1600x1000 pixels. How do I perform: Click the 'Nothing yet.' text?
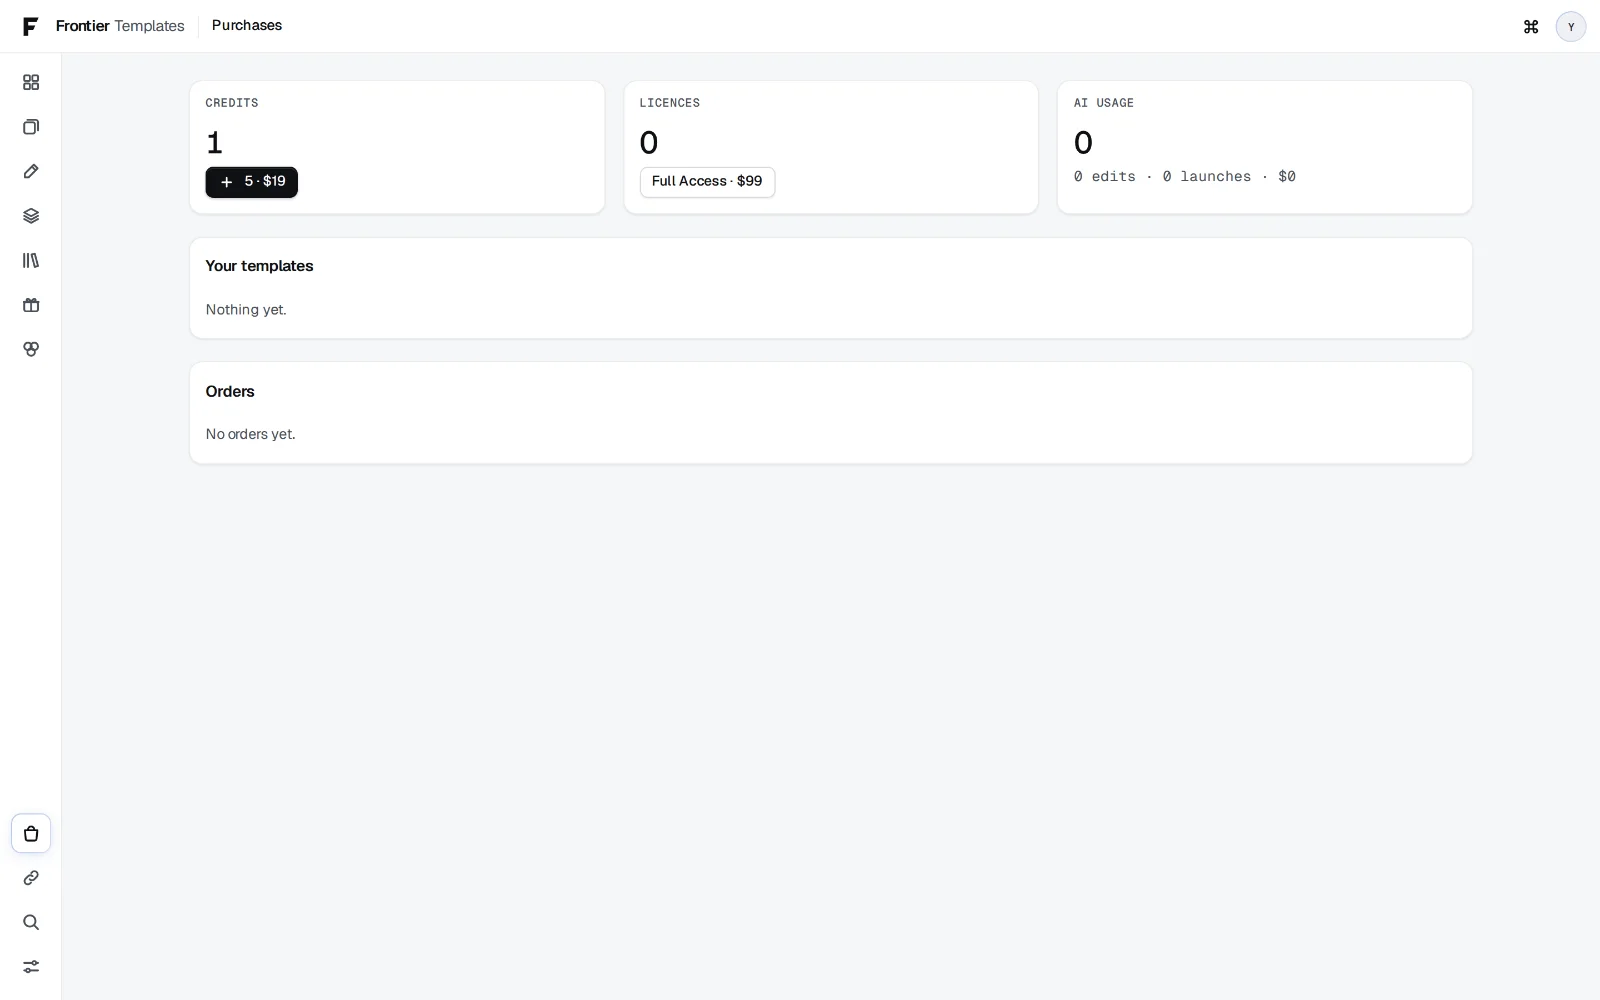246,310
